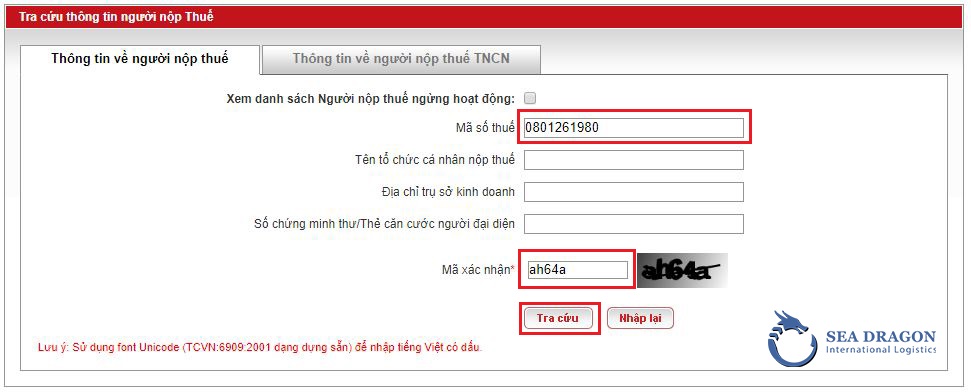The image size is (971, 392).
Task: Click the Nhập lại reset button
Action: pyautogui.click(x=640, y=318)
